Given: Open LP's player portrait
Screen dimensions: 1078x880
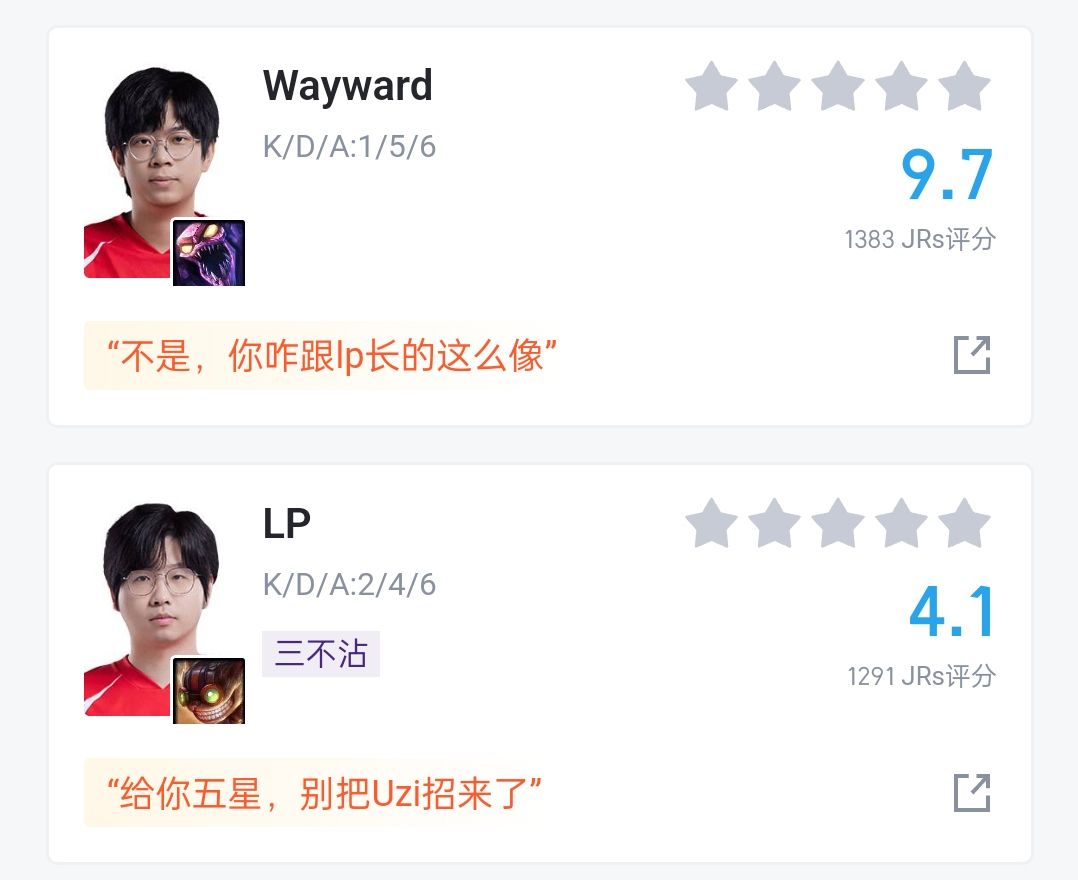Looking at the screenshot, I should tap(151, 610).
